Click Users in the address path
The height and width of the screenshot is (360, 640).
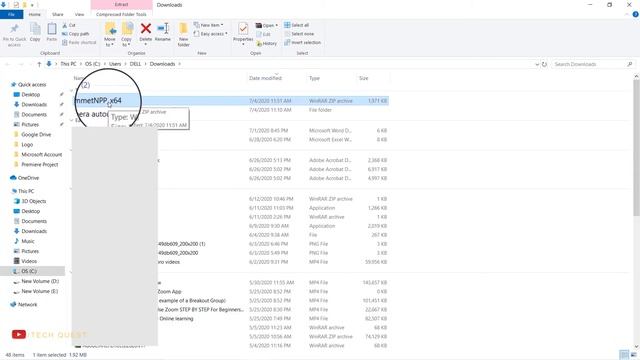[115, 64]
